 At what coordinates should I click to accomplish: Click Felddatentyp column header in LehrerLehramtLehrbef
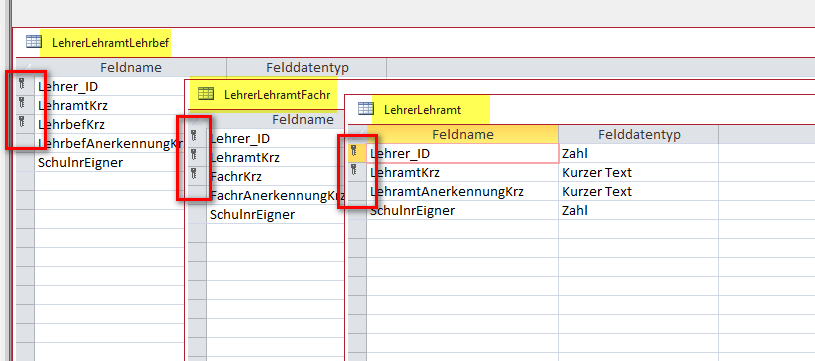[x=307, y=68]
